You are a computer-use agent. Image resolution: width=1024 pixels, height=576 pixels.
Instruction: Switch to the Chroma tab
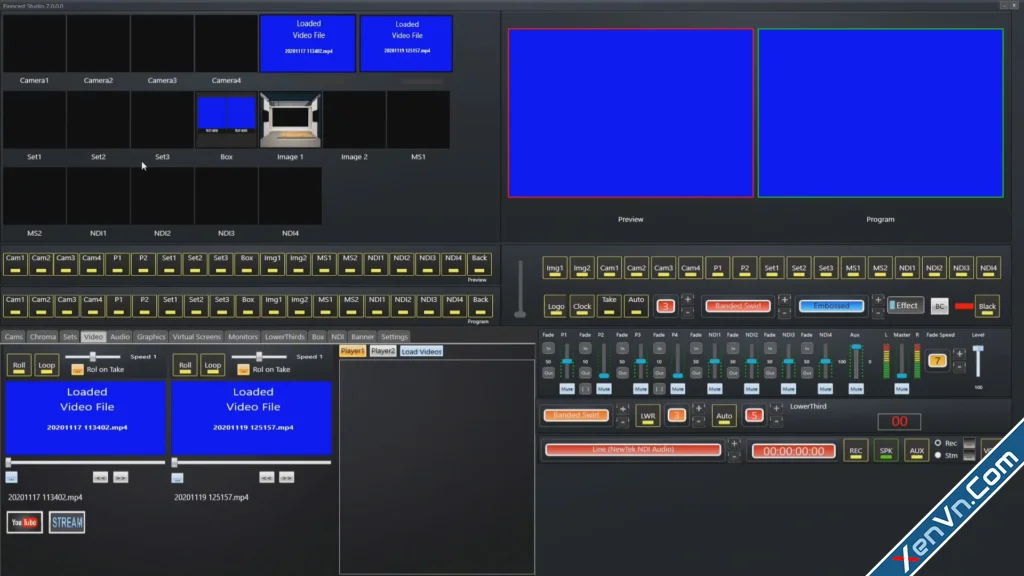tap(42, 337)
